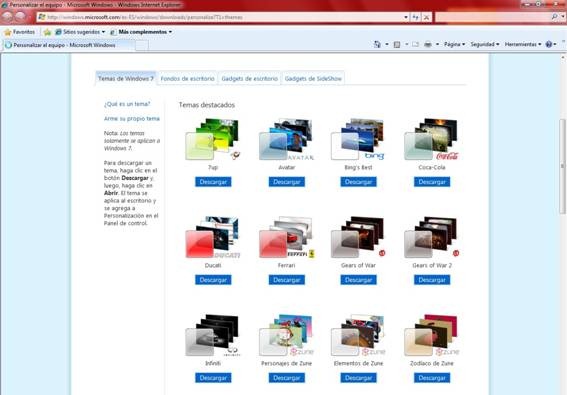Download the Gears of War theme
This screenshot has height=395, width=567.
pos(358,280)
